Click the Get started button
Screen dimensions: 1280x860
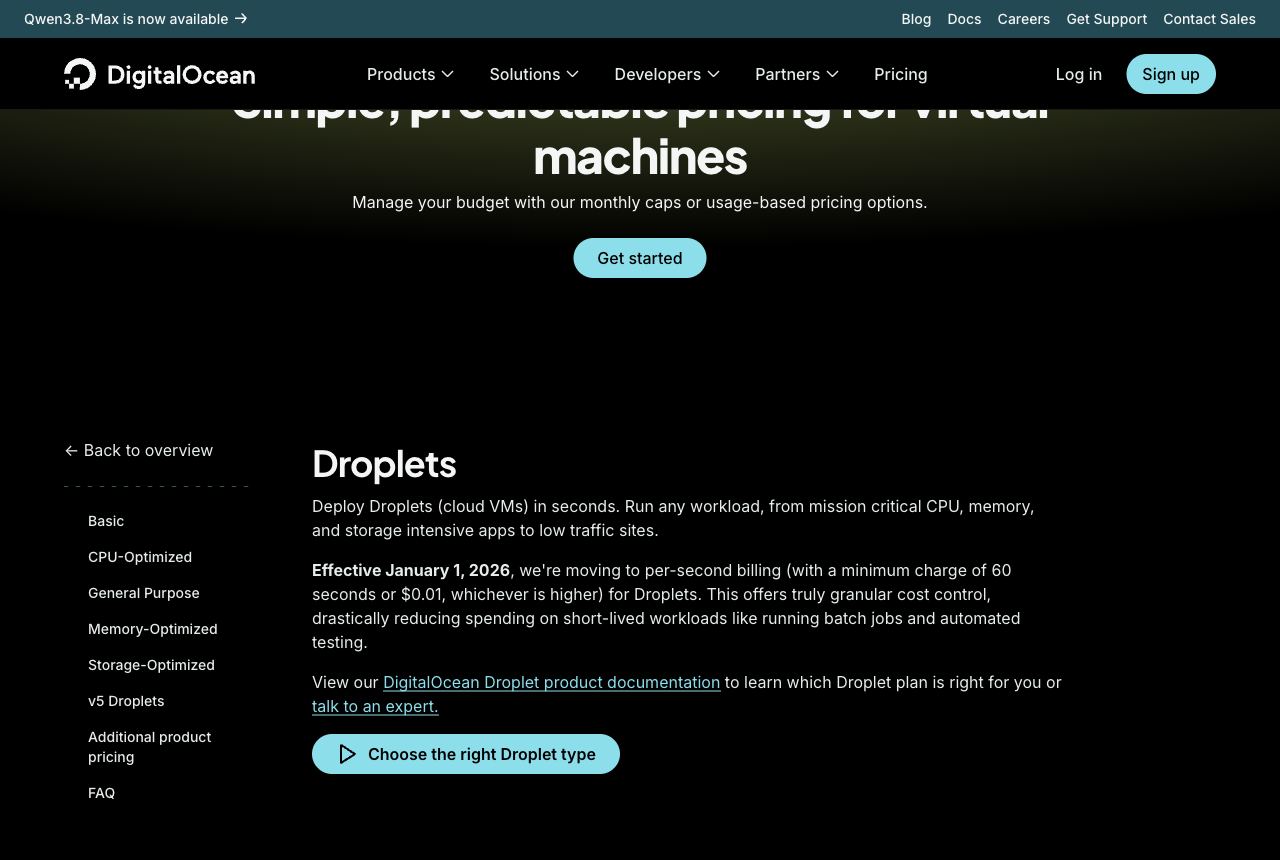(640, 258)
